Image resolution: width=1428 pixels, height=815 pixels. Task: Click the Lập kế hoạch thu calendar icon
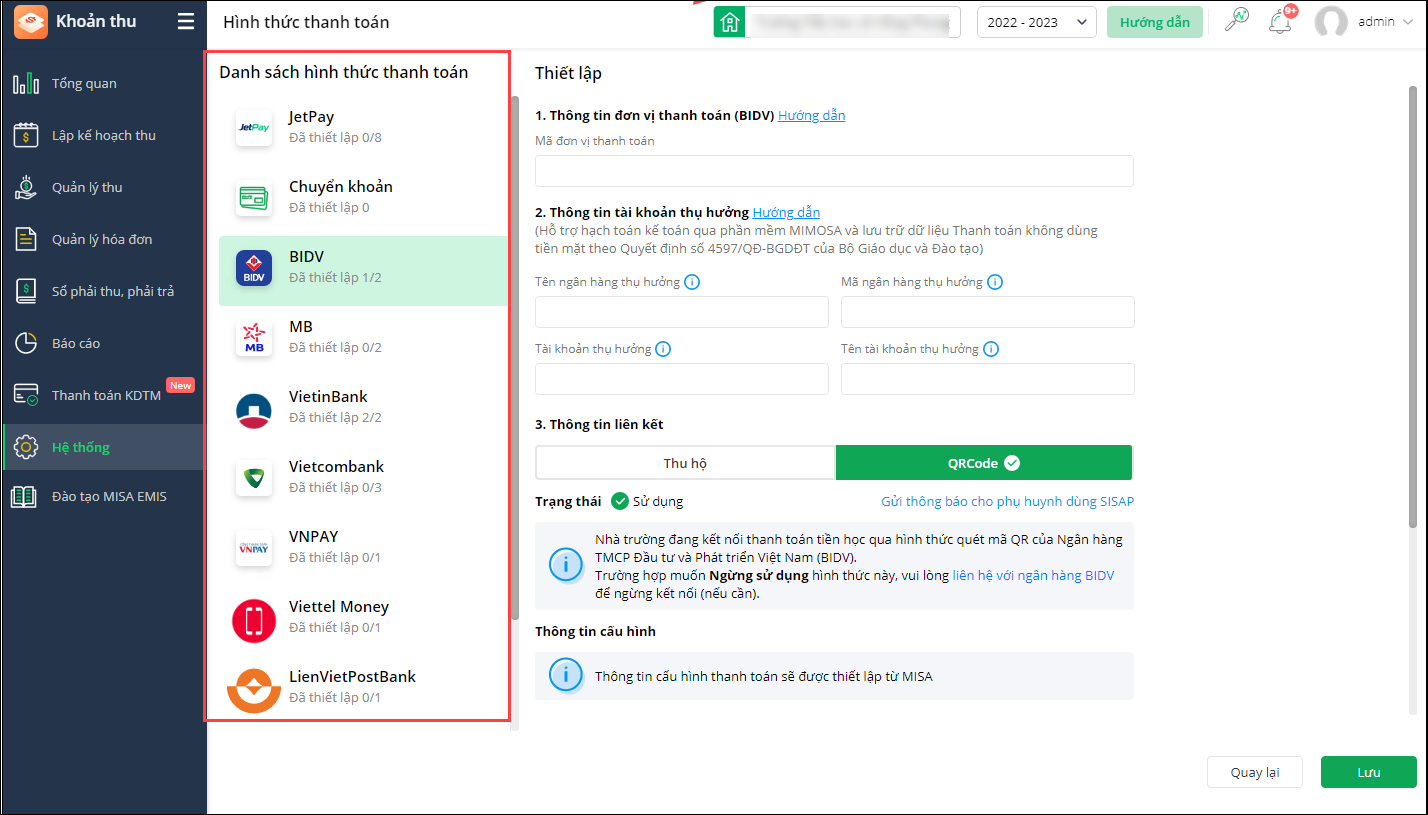click(26, 135)
